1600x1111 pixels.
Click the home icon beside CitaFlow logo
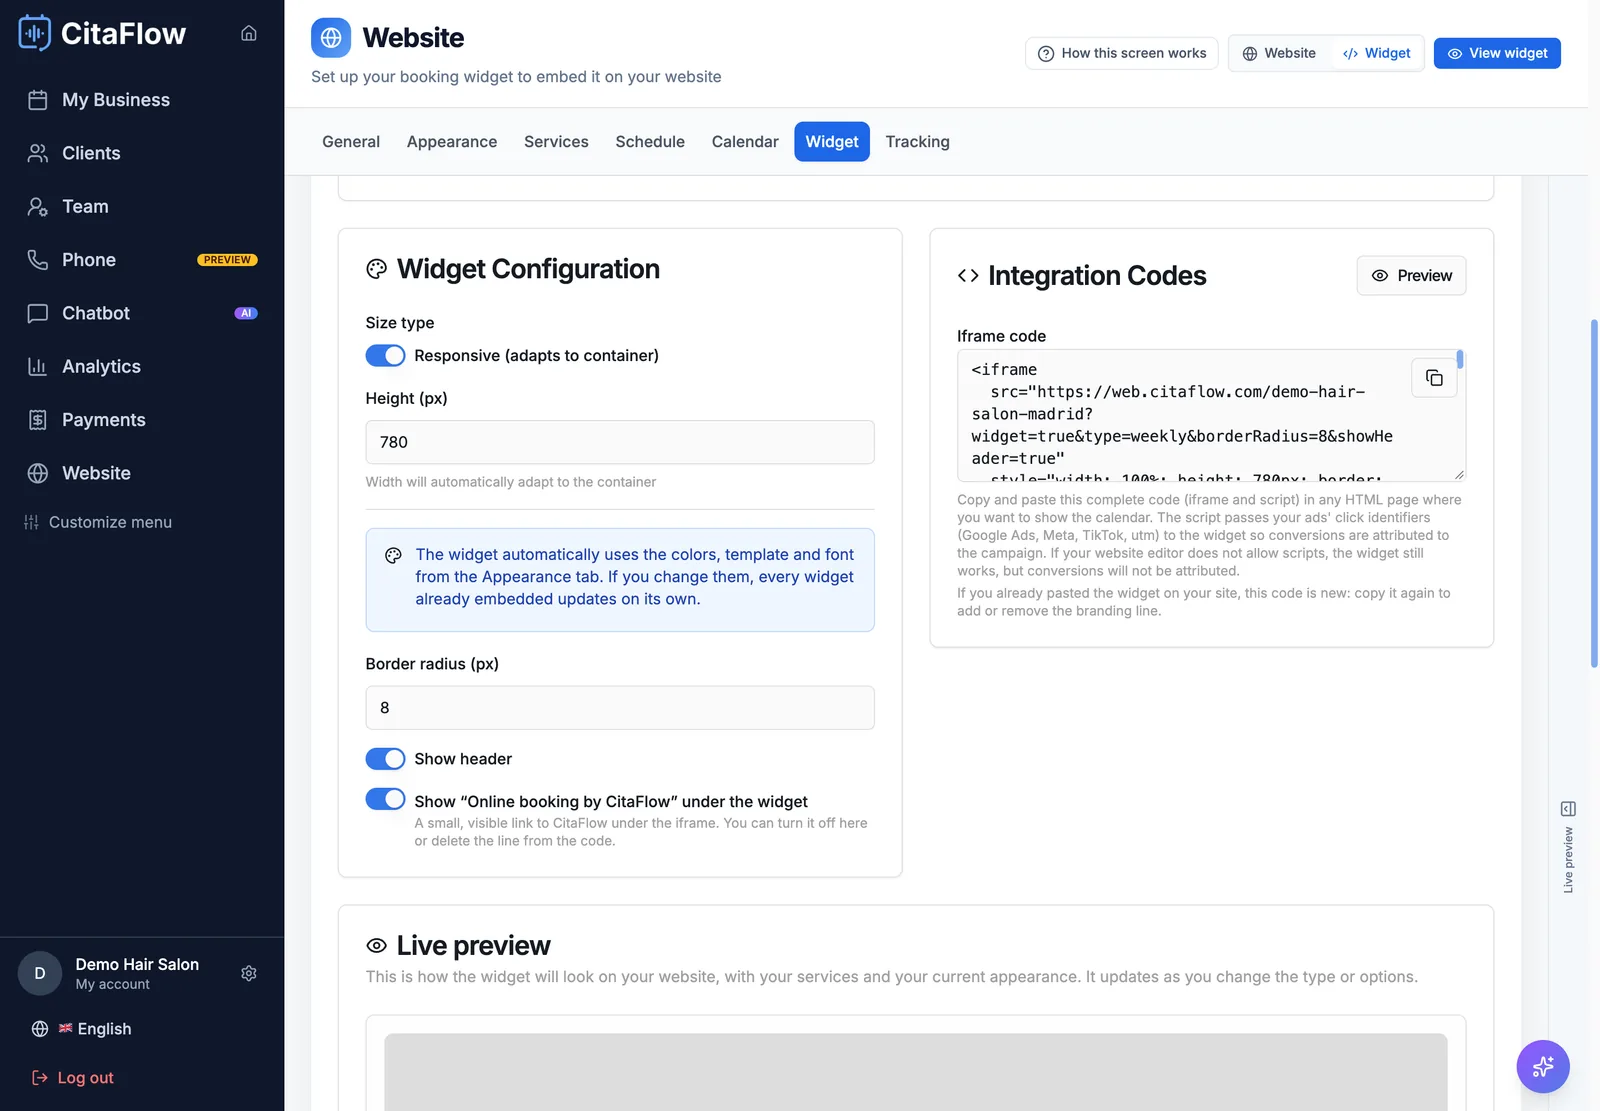249,33
